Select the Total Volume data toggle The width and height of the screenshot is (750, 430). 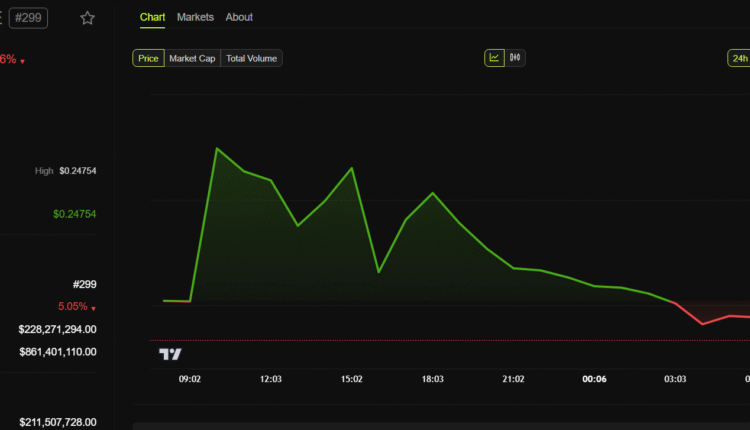pos(251,59)
